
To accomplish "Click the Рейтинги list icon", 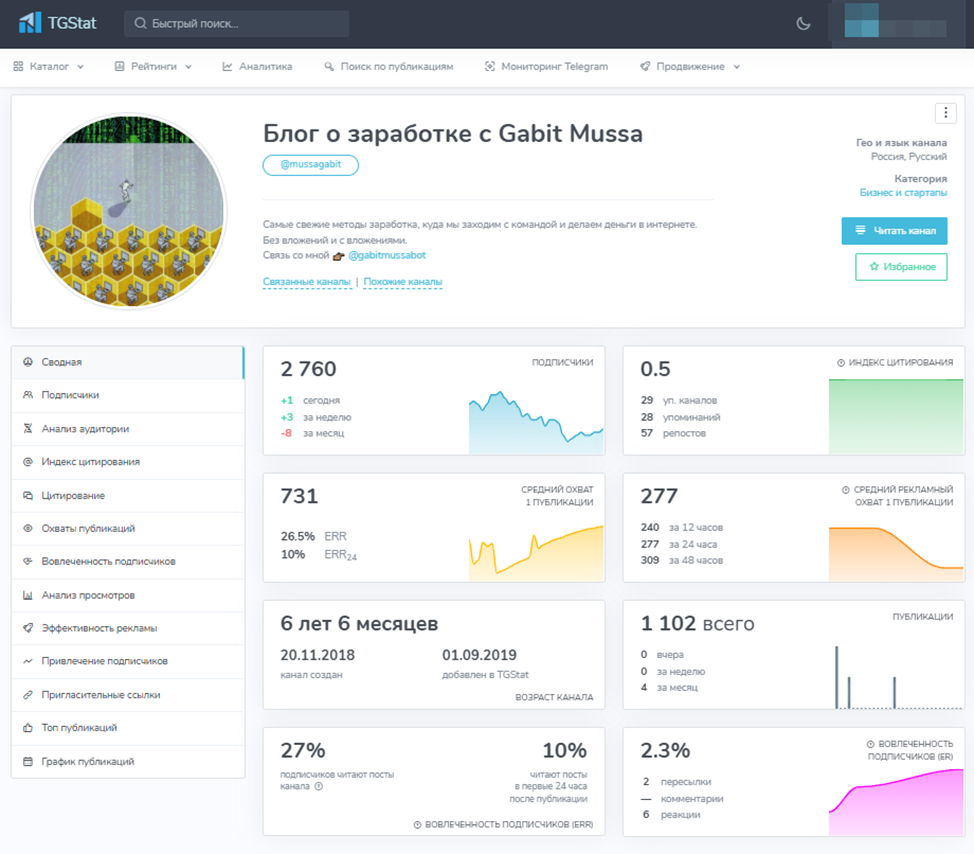I will [x=119, y=66].
